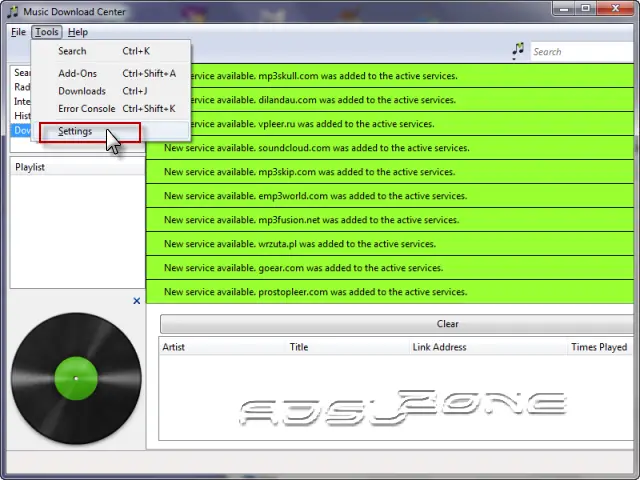Viewport: 640px width, 480px height.
Task: Open the File menu
Action: 18,32
